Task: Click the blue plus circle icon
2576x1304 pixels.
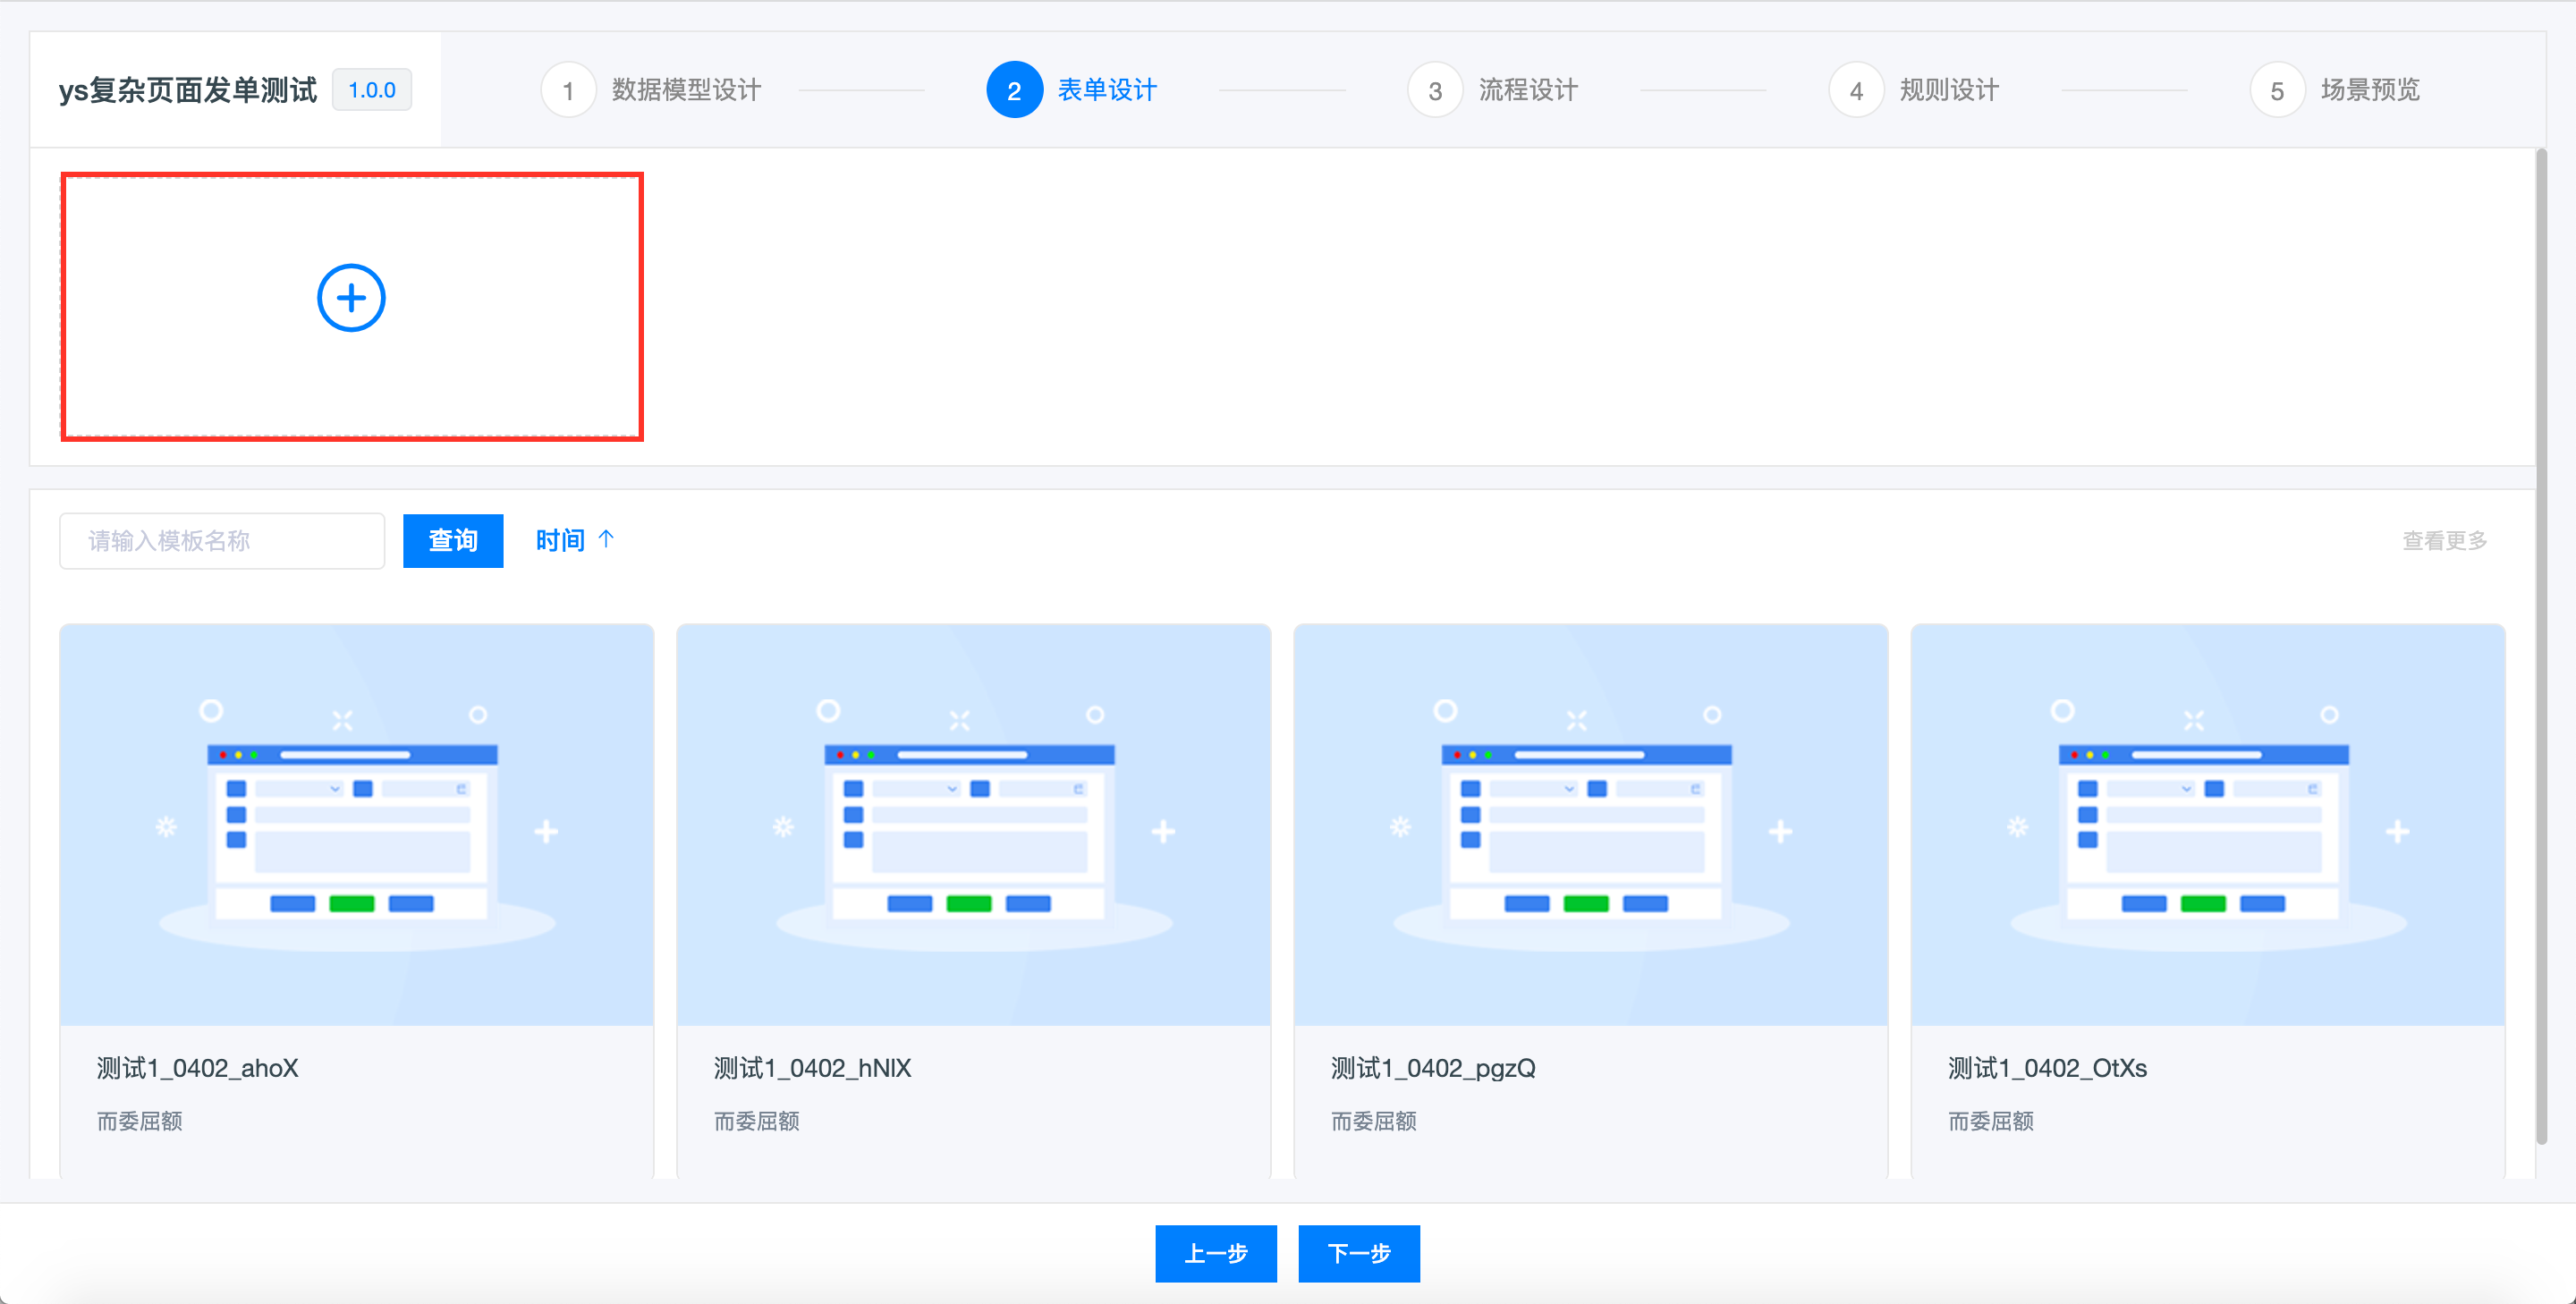Action: (351, 298)
